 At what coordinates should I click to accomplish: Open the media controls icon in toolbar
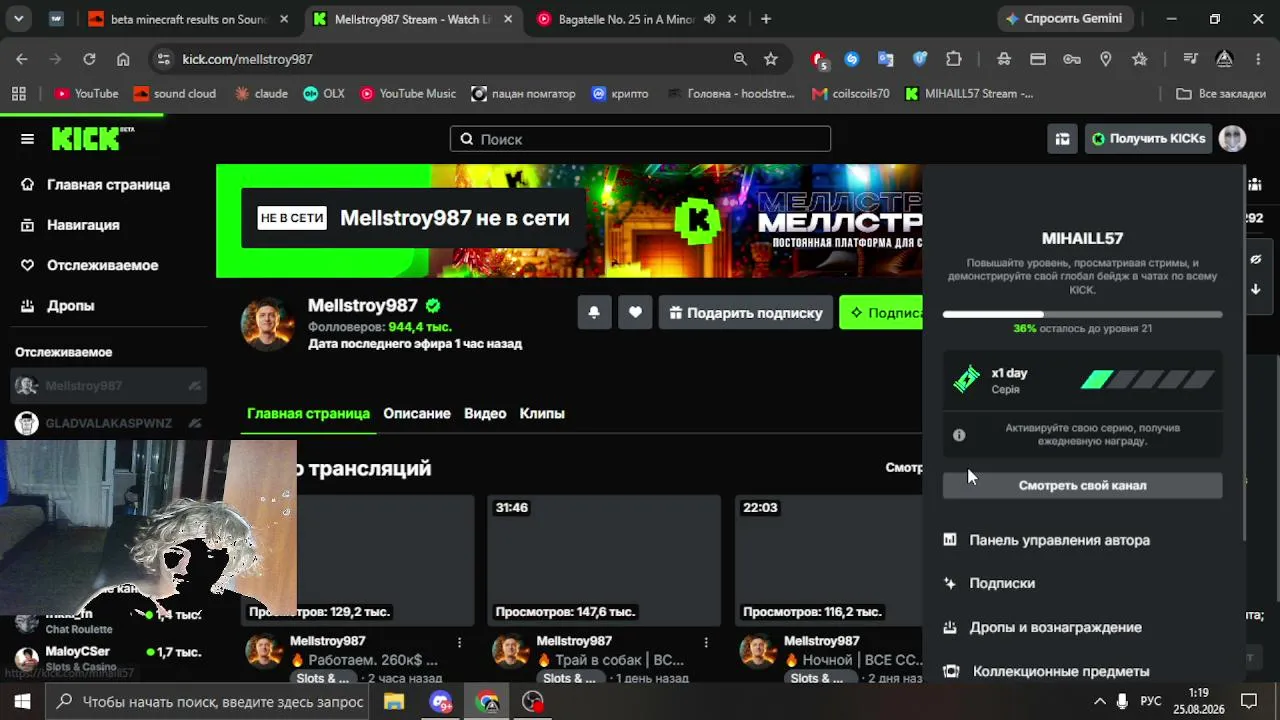(1190, 59)
